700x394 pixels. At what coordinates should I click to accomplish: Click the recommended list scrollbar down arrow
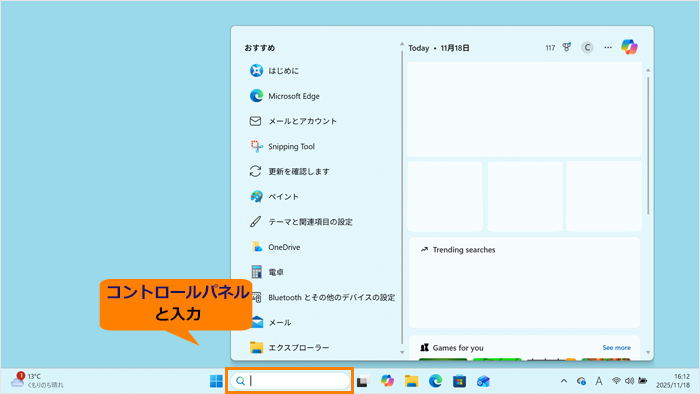point(402,353)
